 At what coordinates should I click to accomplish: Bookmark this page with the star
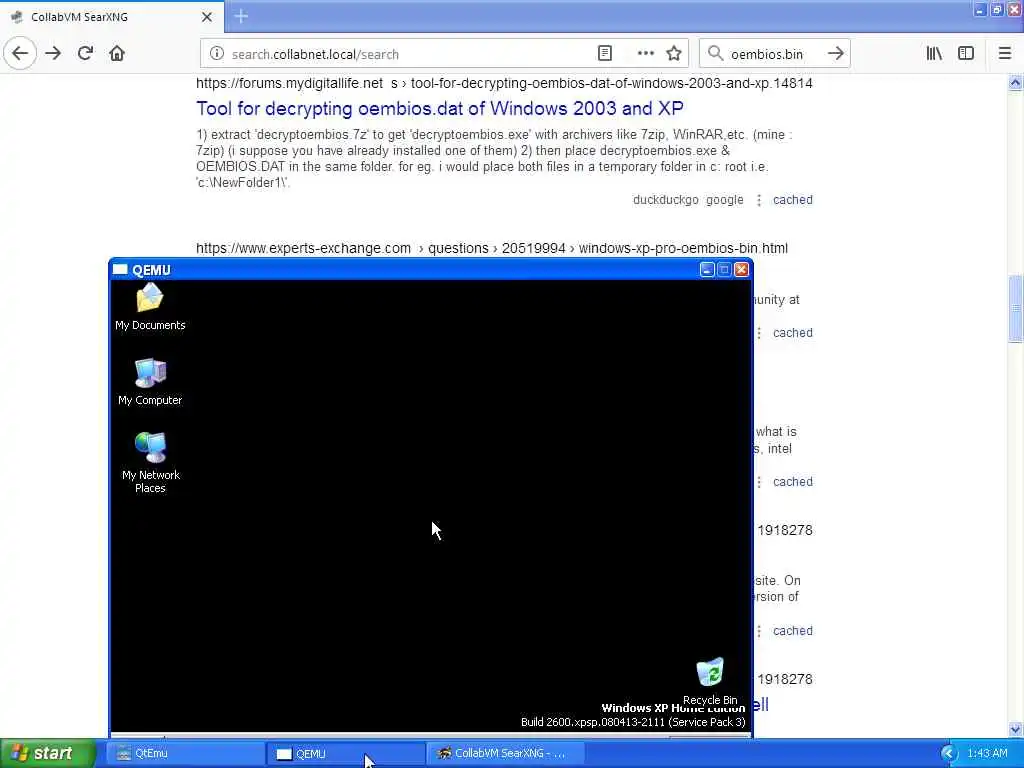(674, 54)
